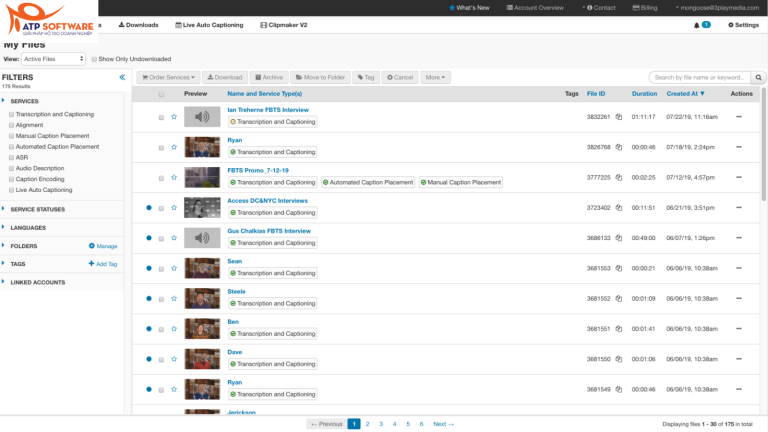Open the notifications bell
Viewport: 768px width, 432px height.
pyautogui.click(x=697, y=25)
